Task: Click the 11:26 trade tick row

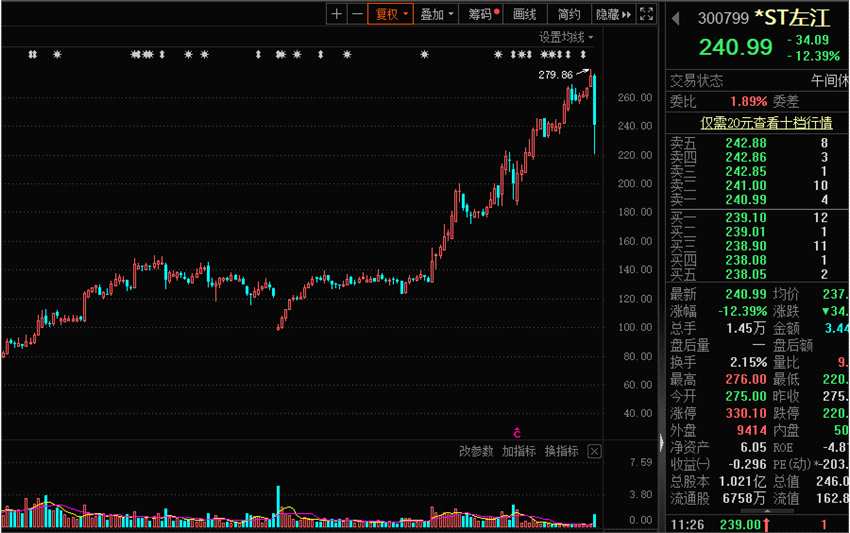Action: [757, 524]
